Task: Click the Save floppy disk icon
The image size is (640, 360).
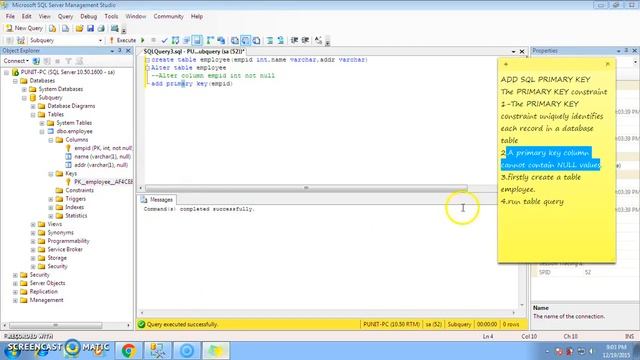Action: tap(90, 28)
